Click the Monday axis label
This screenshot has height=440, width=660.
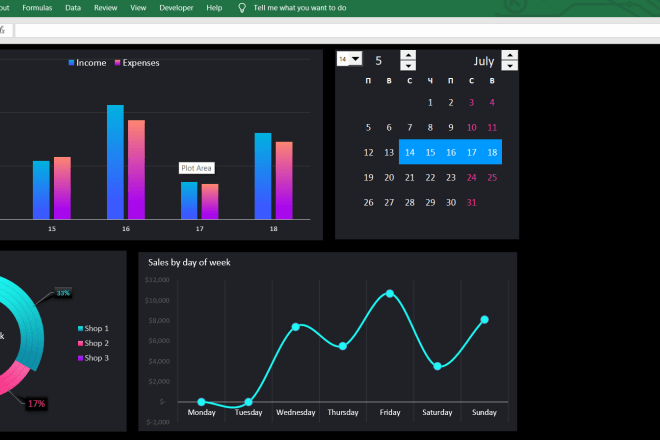coord(201,412)
